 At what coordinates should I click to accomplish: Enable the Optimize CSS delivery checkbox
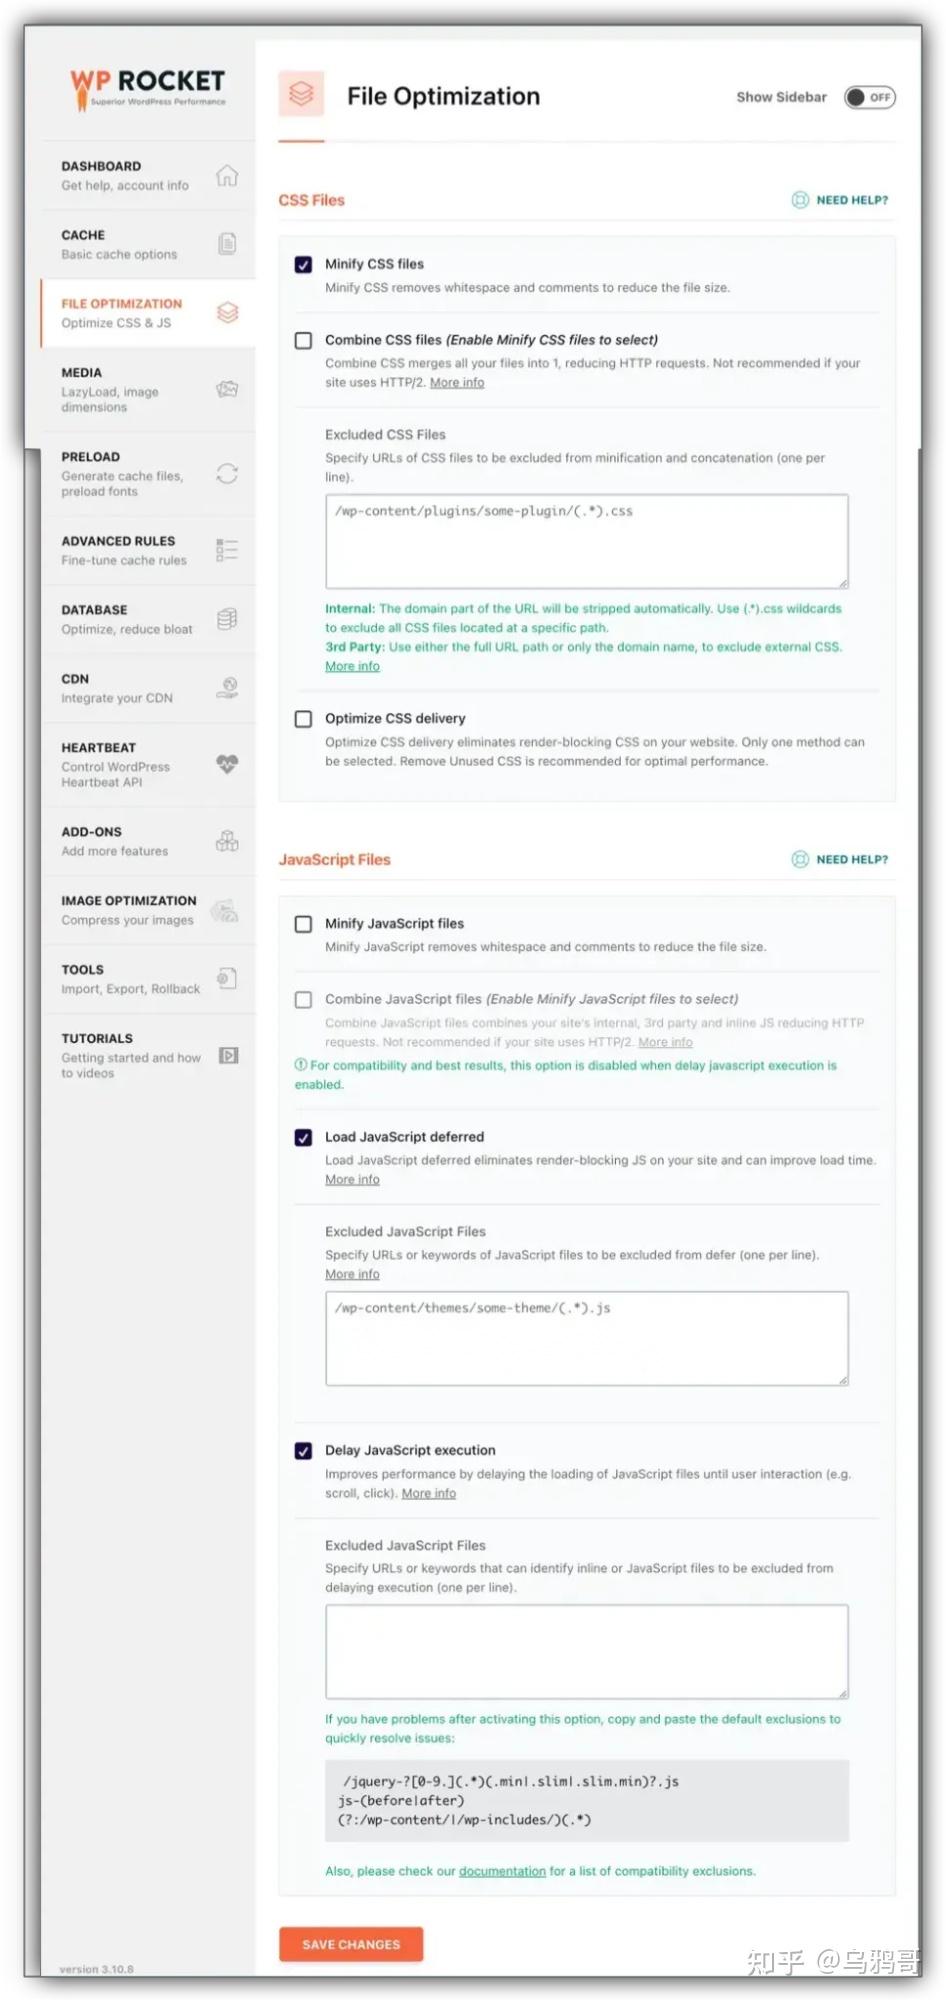click(x=303, y=719)
